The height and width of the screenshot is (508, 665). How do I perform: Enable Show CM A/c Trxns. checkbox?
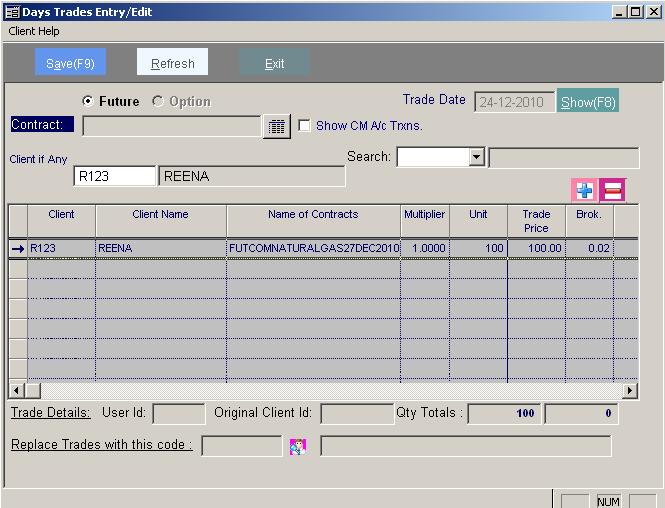coord(305,126)
